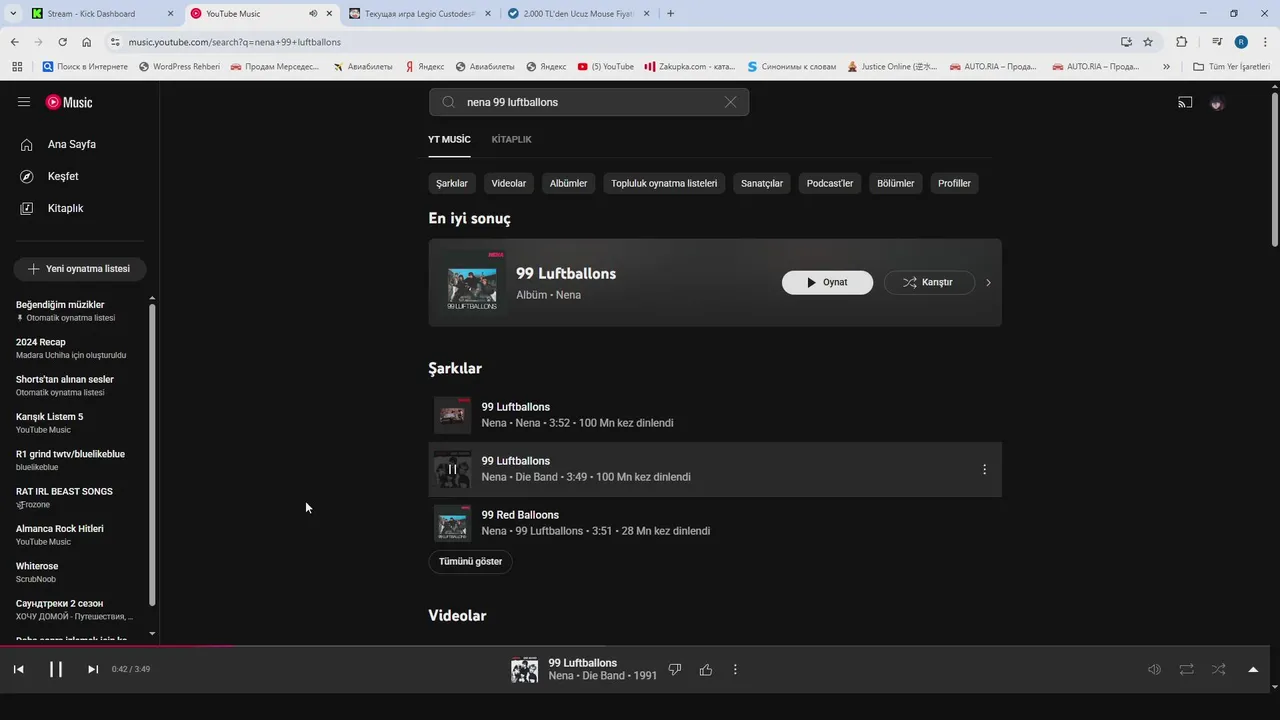Click now playing album thumbnail
The width and height of the screenshot is (1280, 720).
tap(524, 670)
